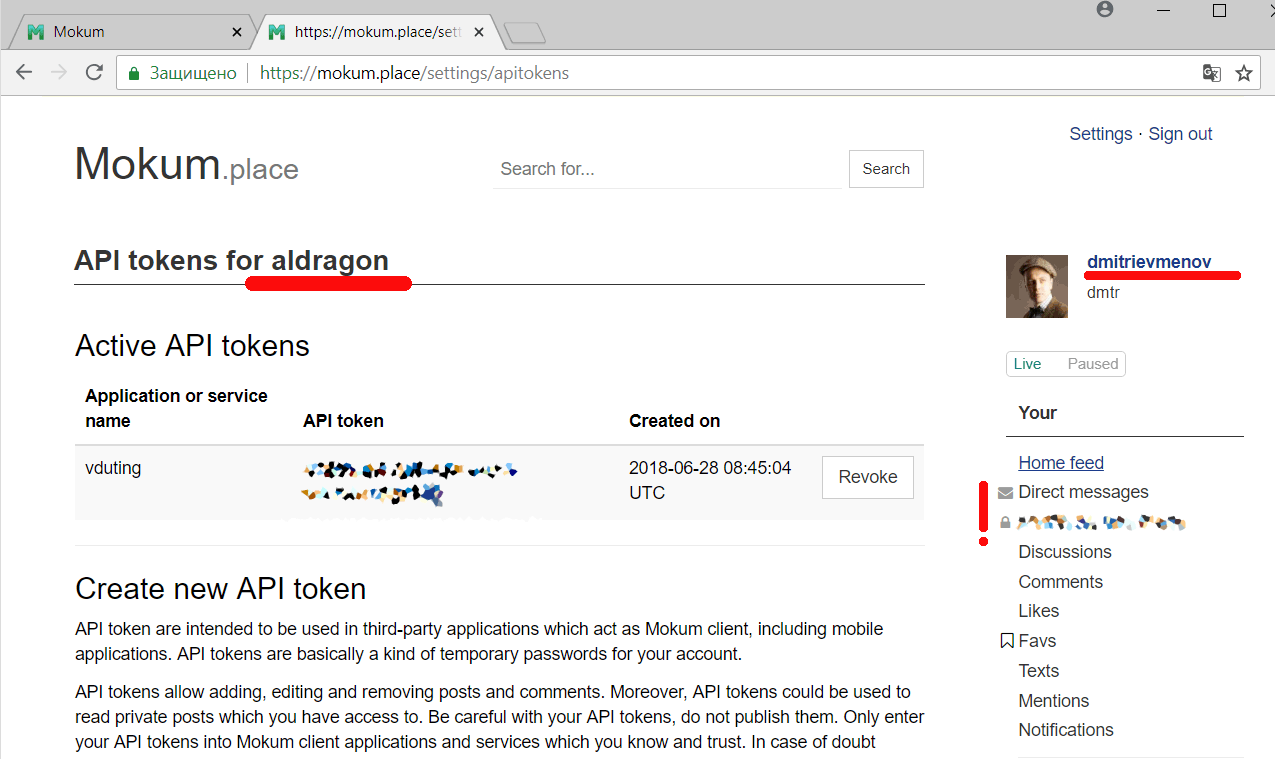Reload the page with the refresh icon

[x=94, y=72]
